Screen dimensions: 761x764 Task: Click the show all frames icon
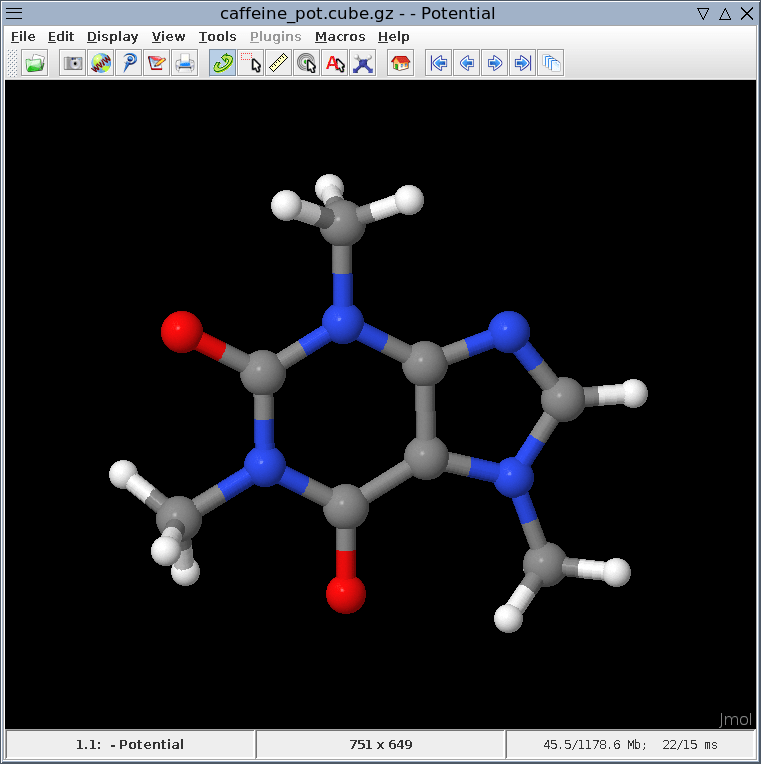[x=551, y=63]
